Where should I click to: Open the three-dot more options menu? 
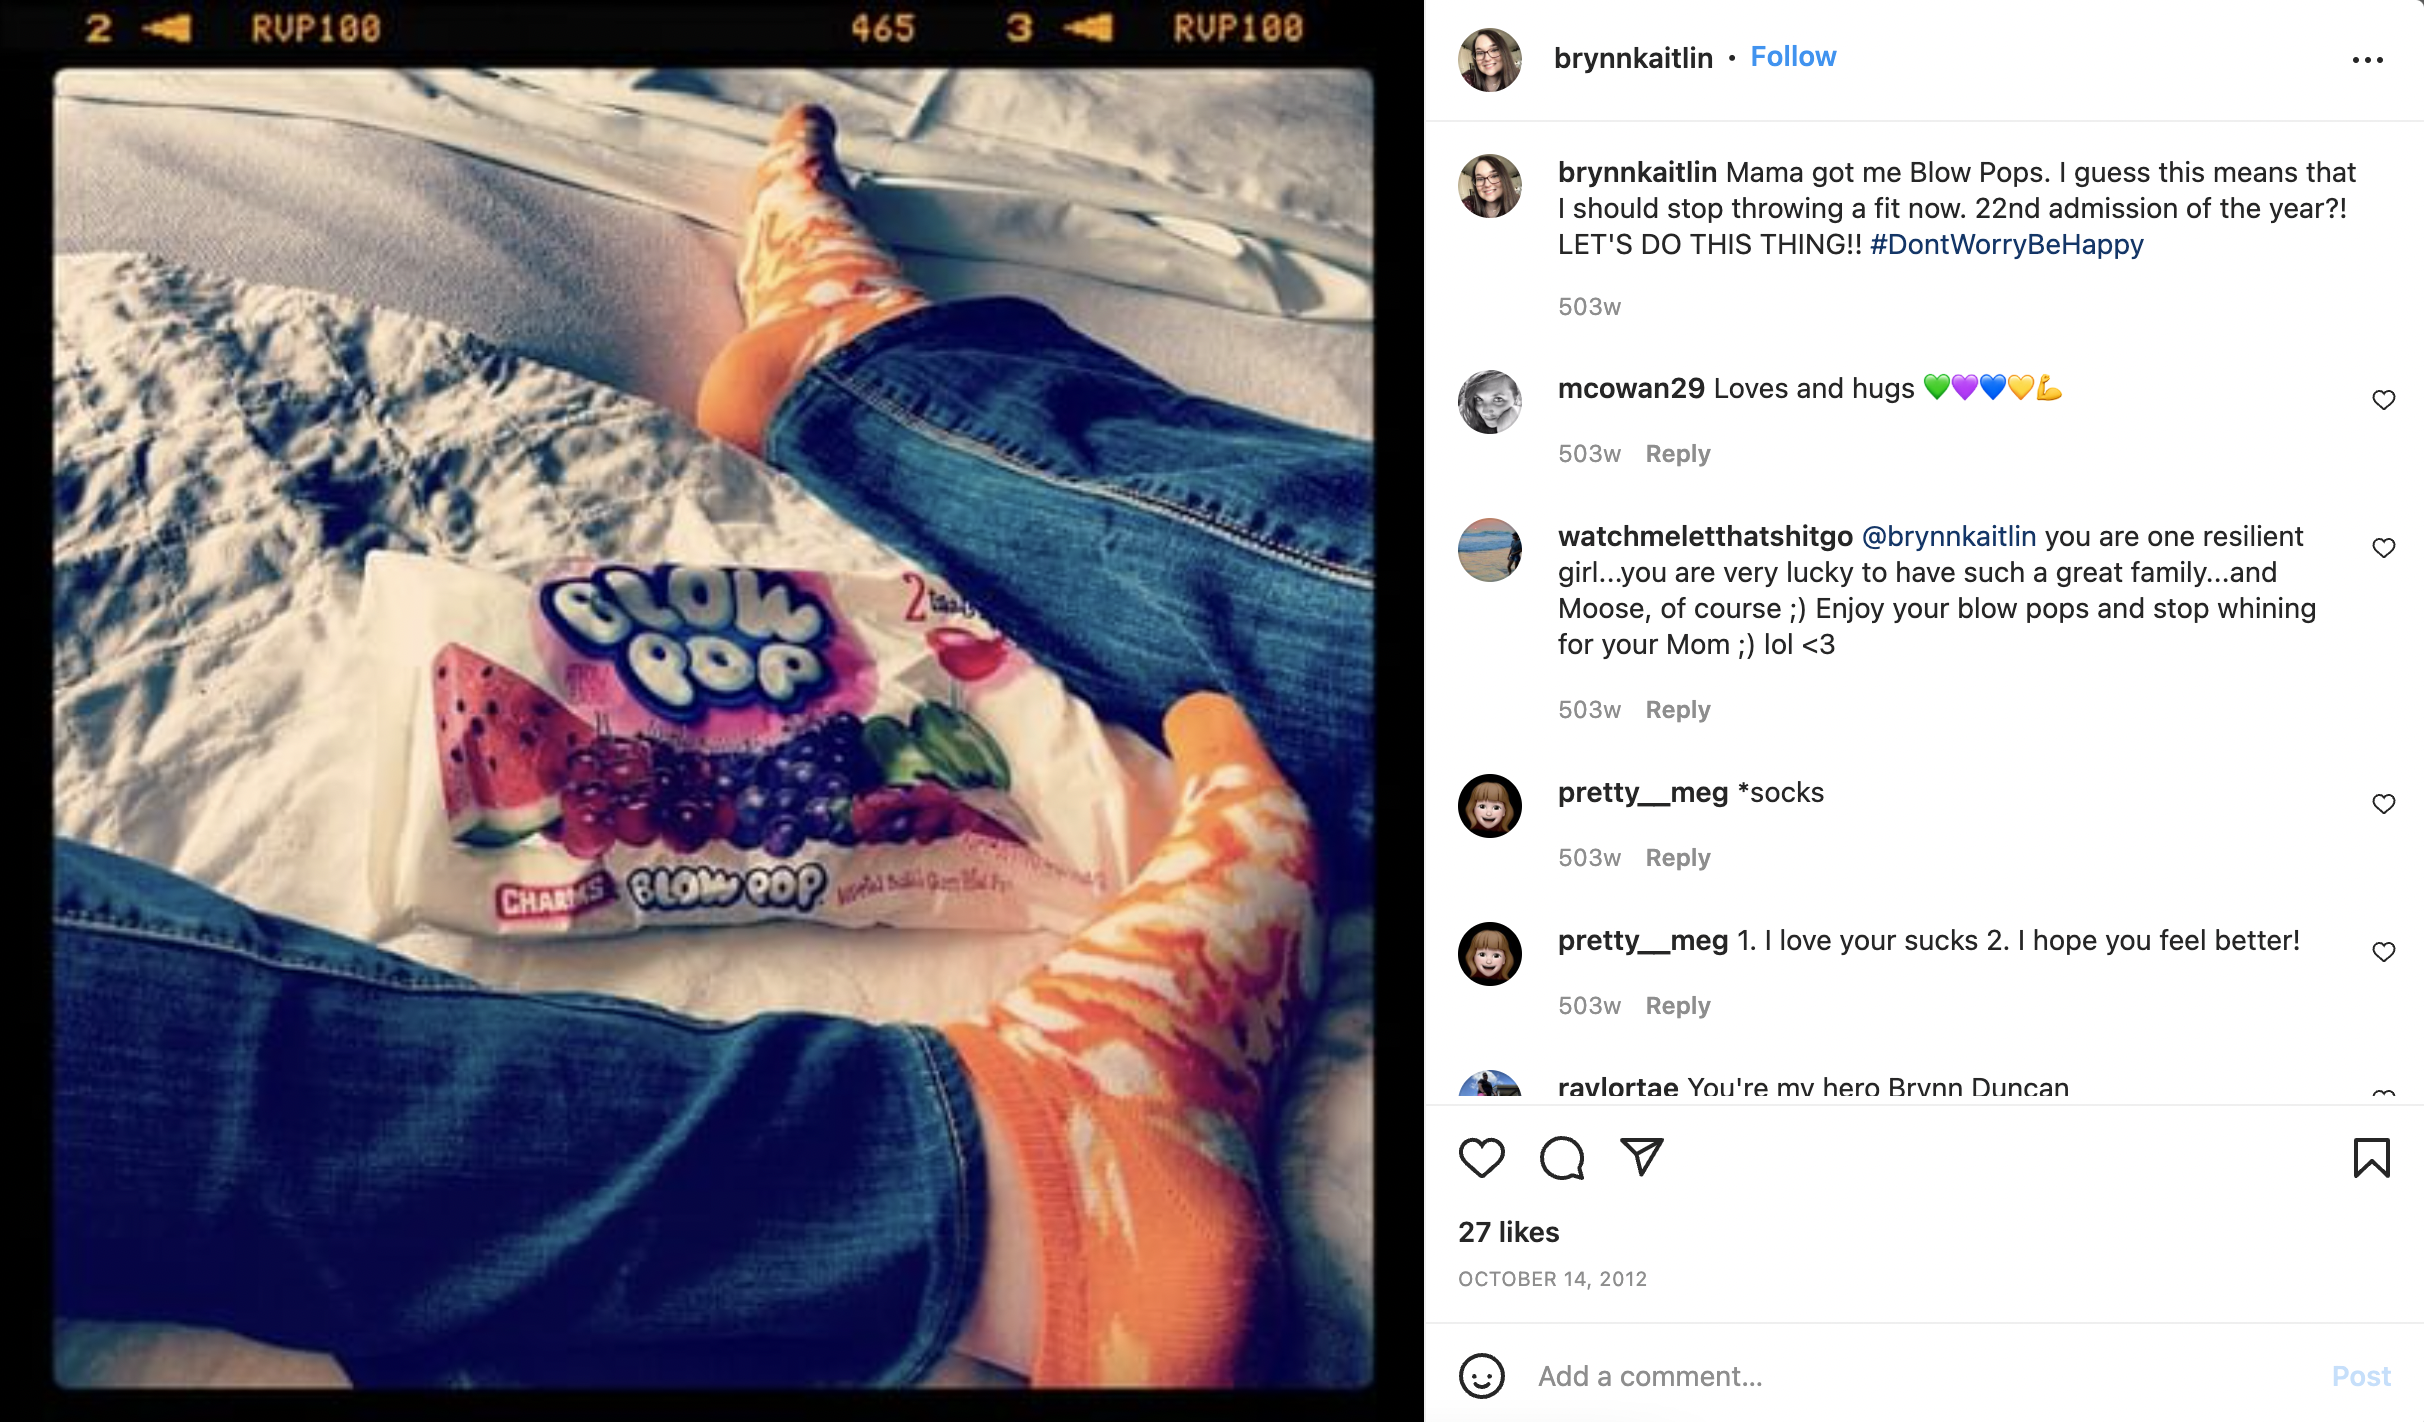2367,60
